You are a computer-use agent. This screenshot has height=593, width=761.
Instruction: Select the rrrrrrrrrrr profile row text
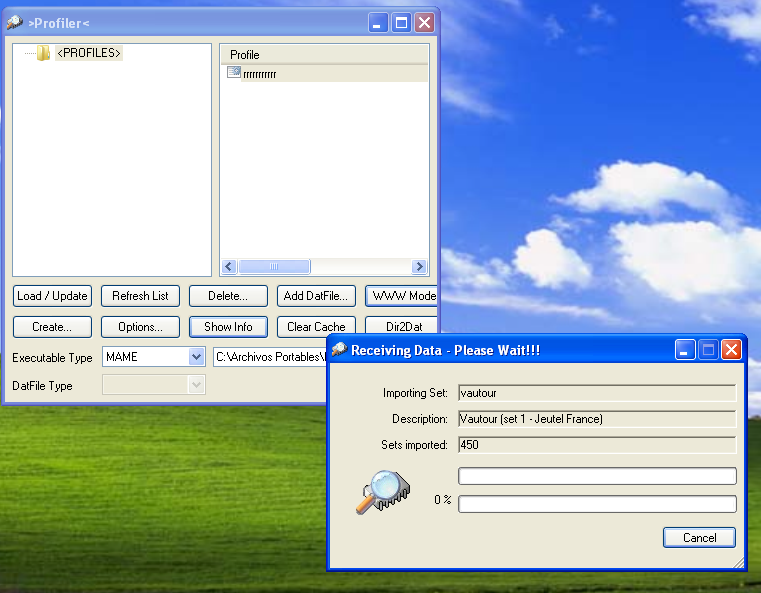click(260, 74)
